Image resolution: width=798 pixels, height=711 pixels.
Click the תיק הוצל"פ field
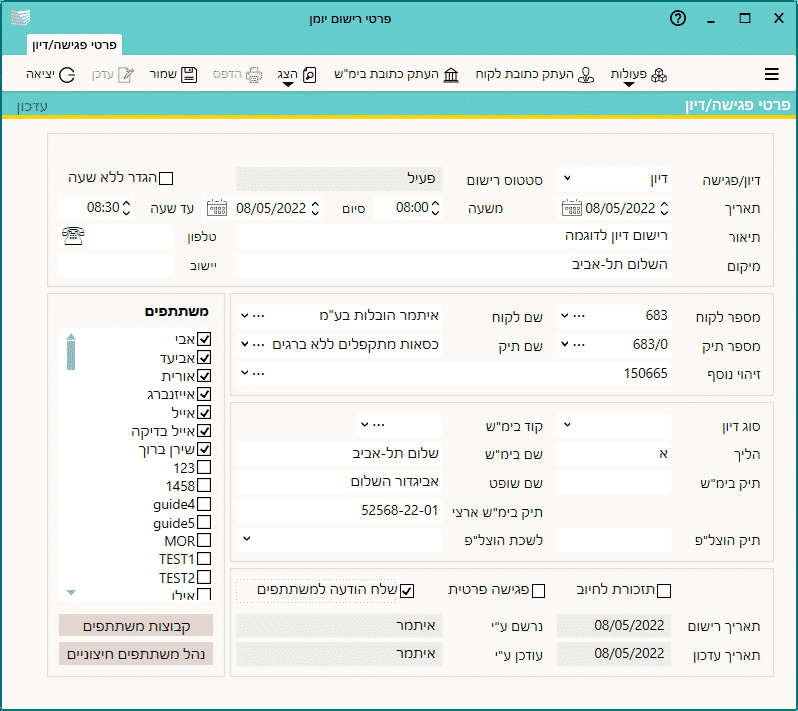coord(614,539)
